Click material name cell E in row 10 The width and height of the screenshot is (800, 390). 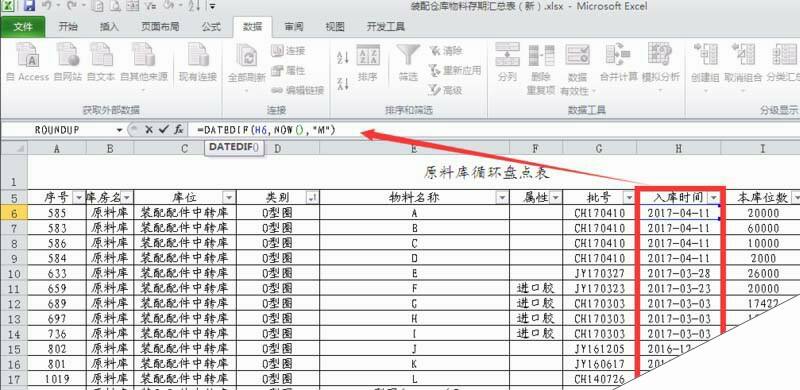(x=414, y=273)
